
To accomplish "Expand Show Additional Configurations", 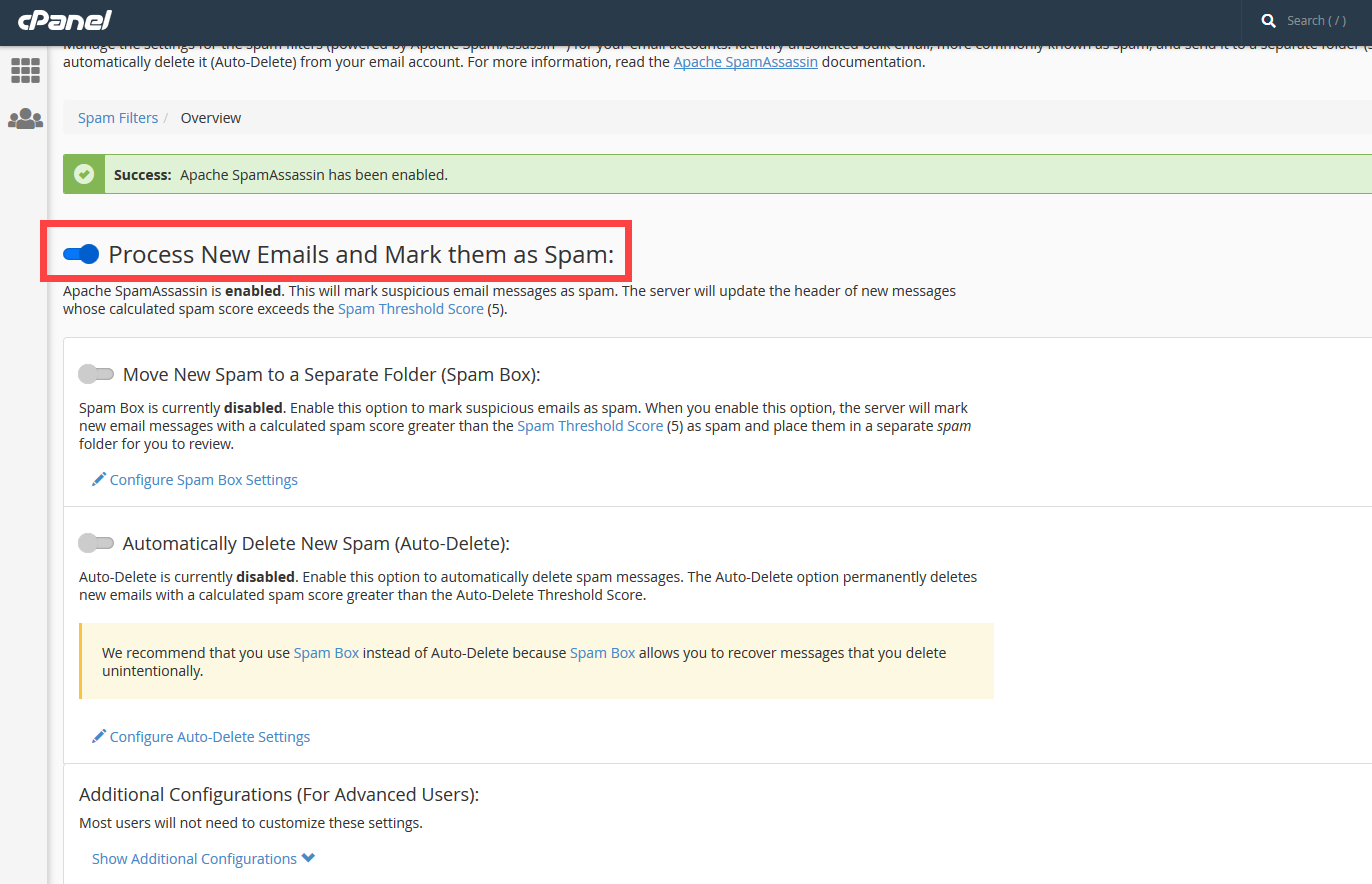I will [194, 859].
